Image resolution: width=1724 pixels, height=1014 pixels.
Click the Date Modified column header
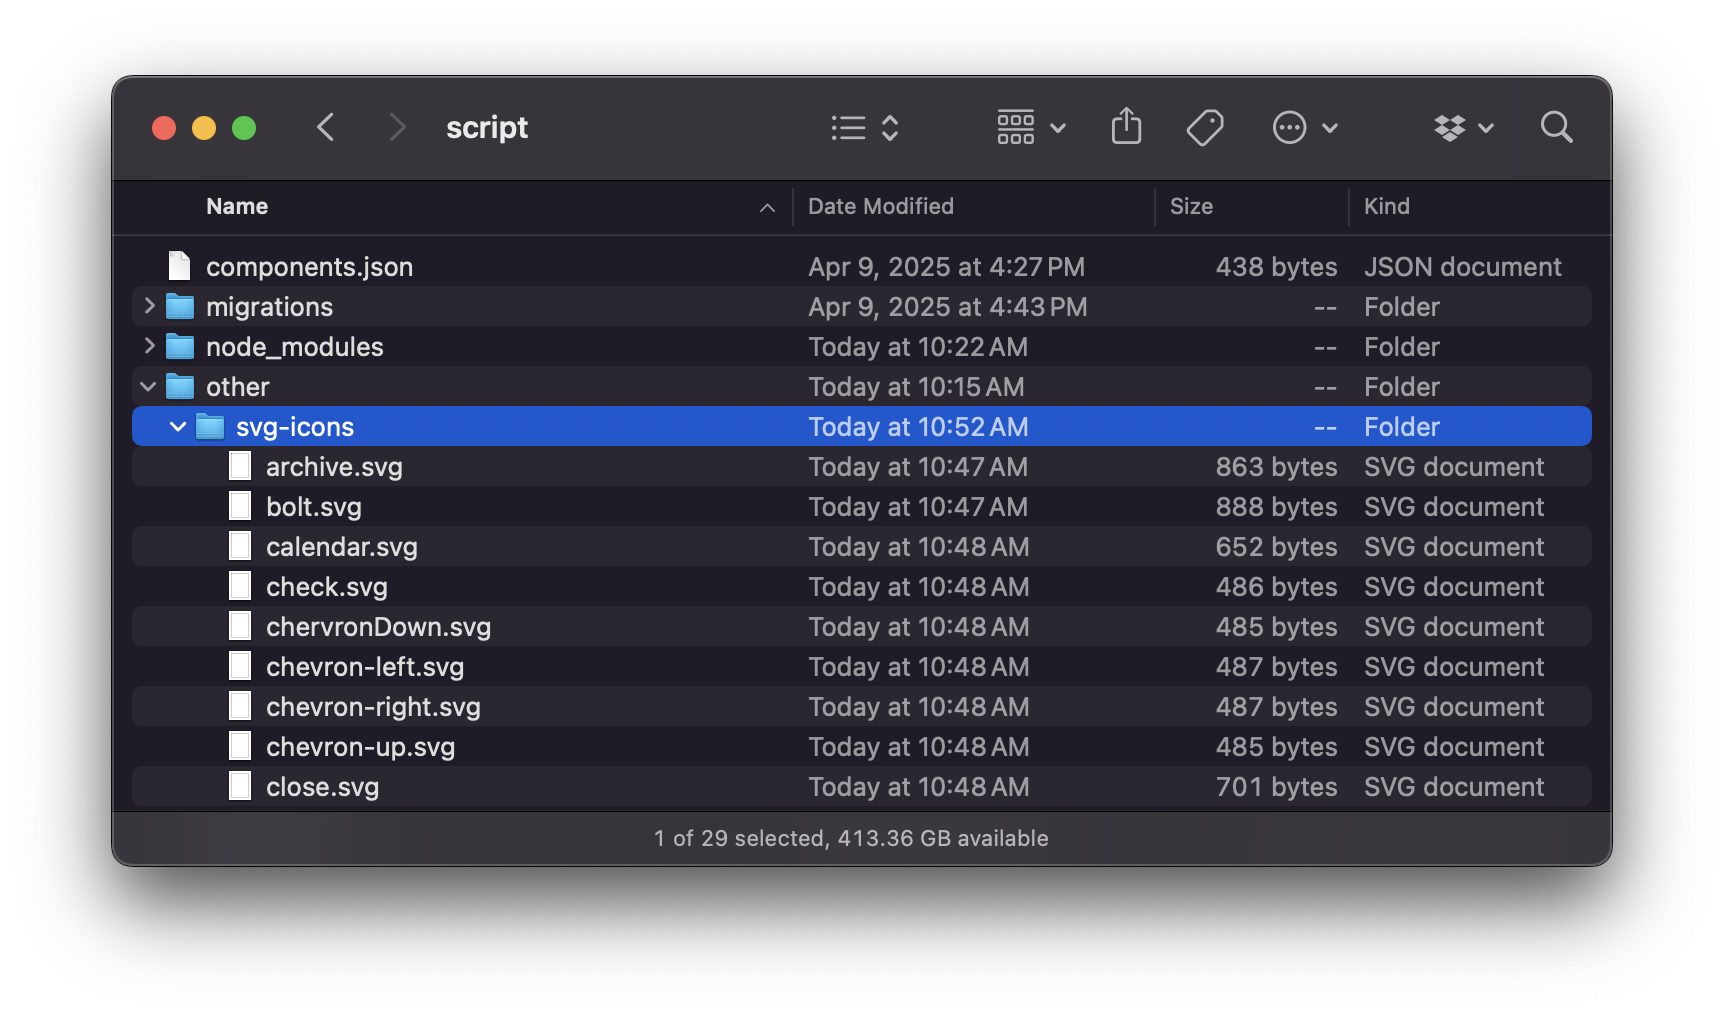(880, 206)
